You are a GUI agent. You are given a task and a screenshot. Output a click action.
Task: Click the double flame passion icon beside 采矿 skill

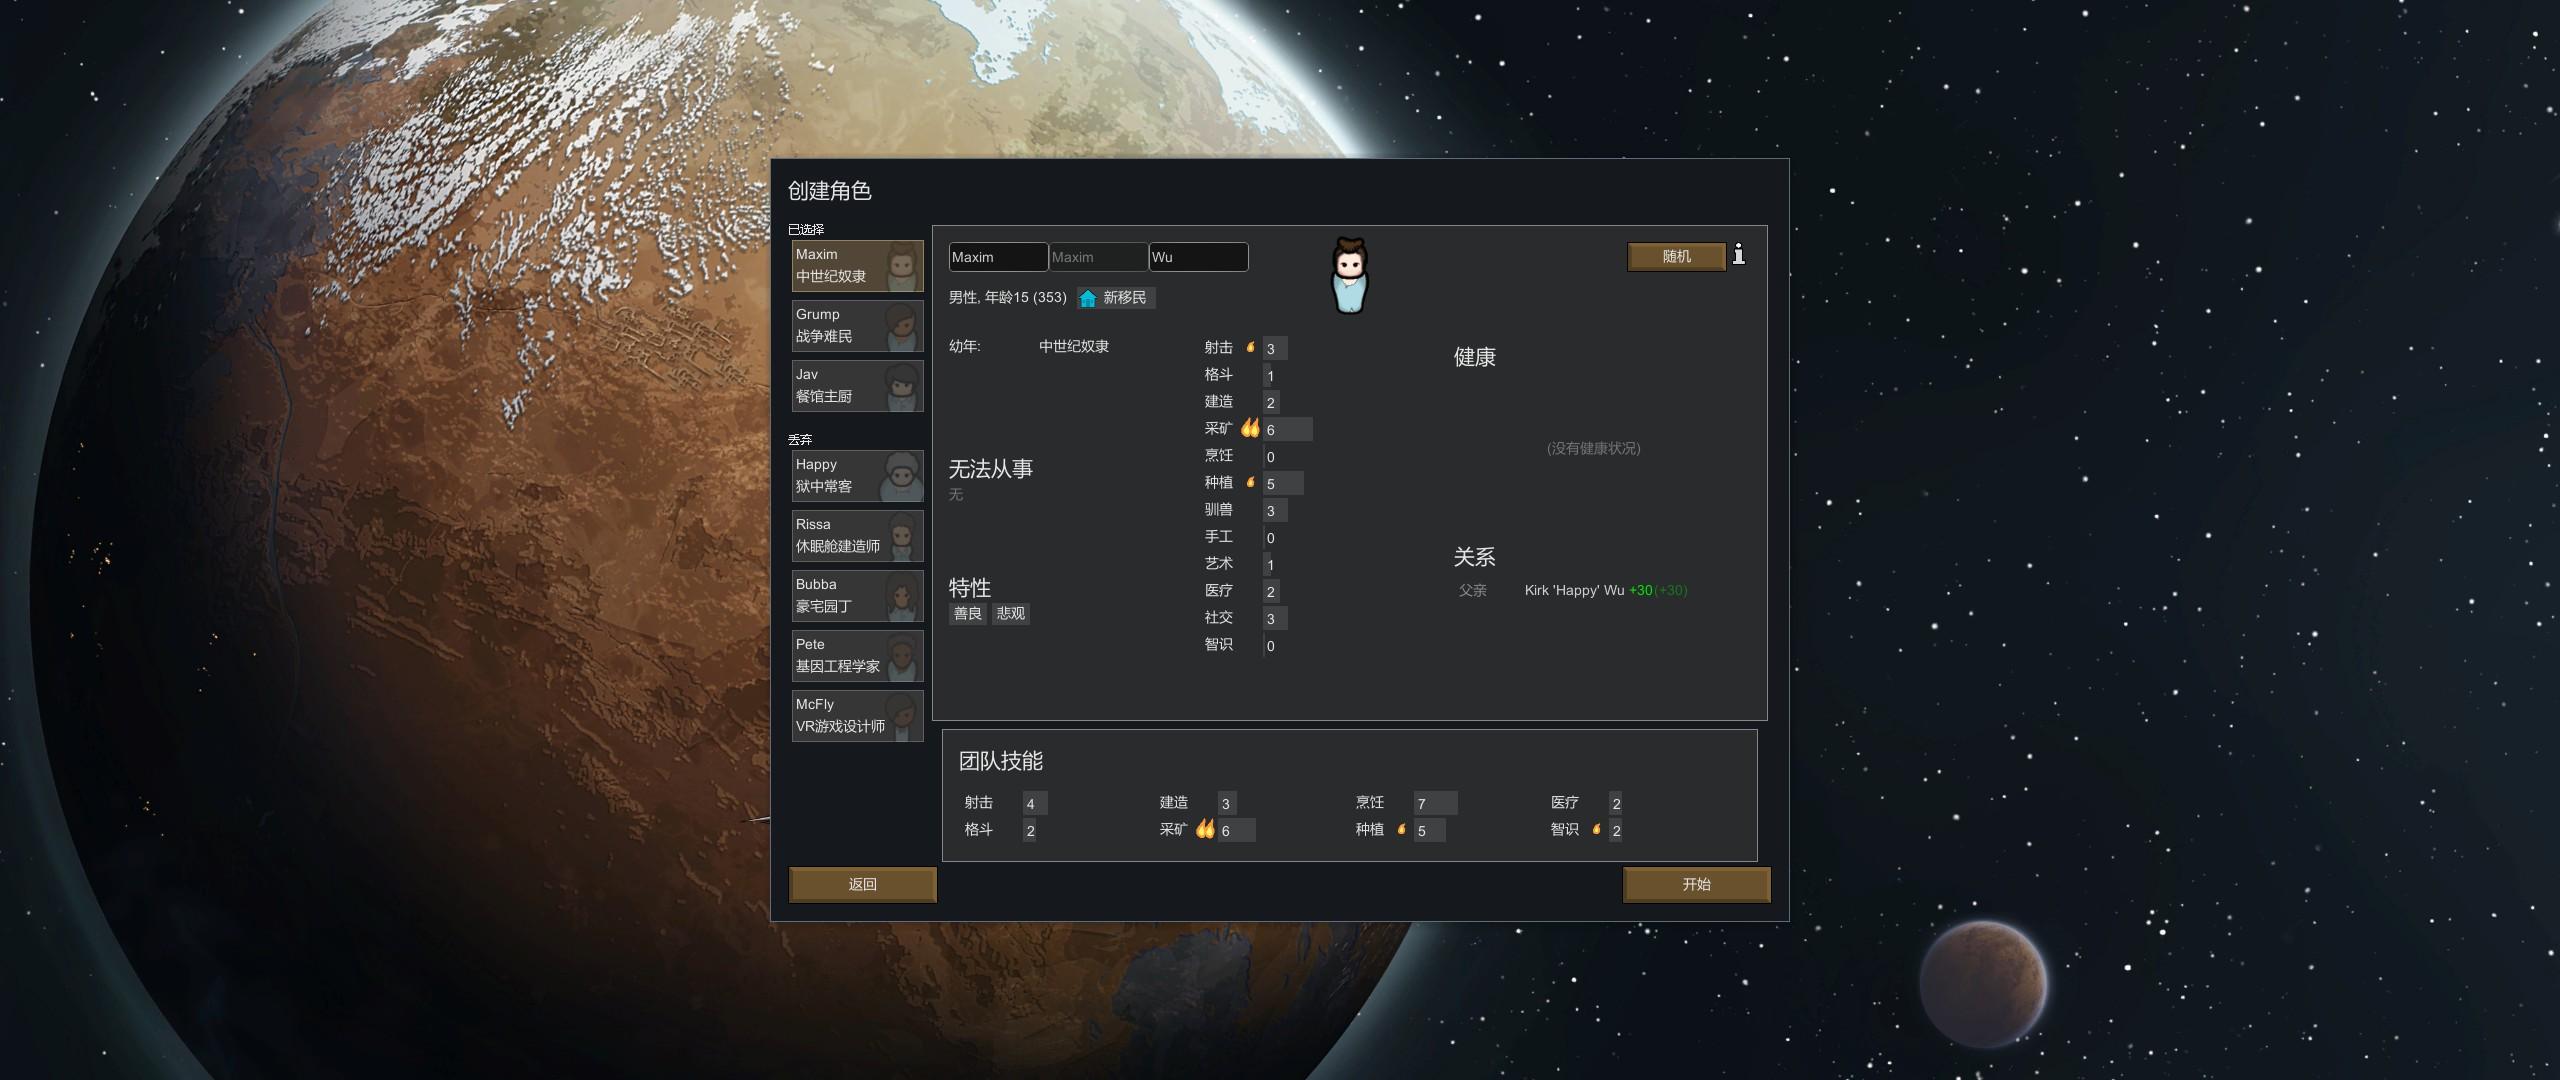(1251, 429)
